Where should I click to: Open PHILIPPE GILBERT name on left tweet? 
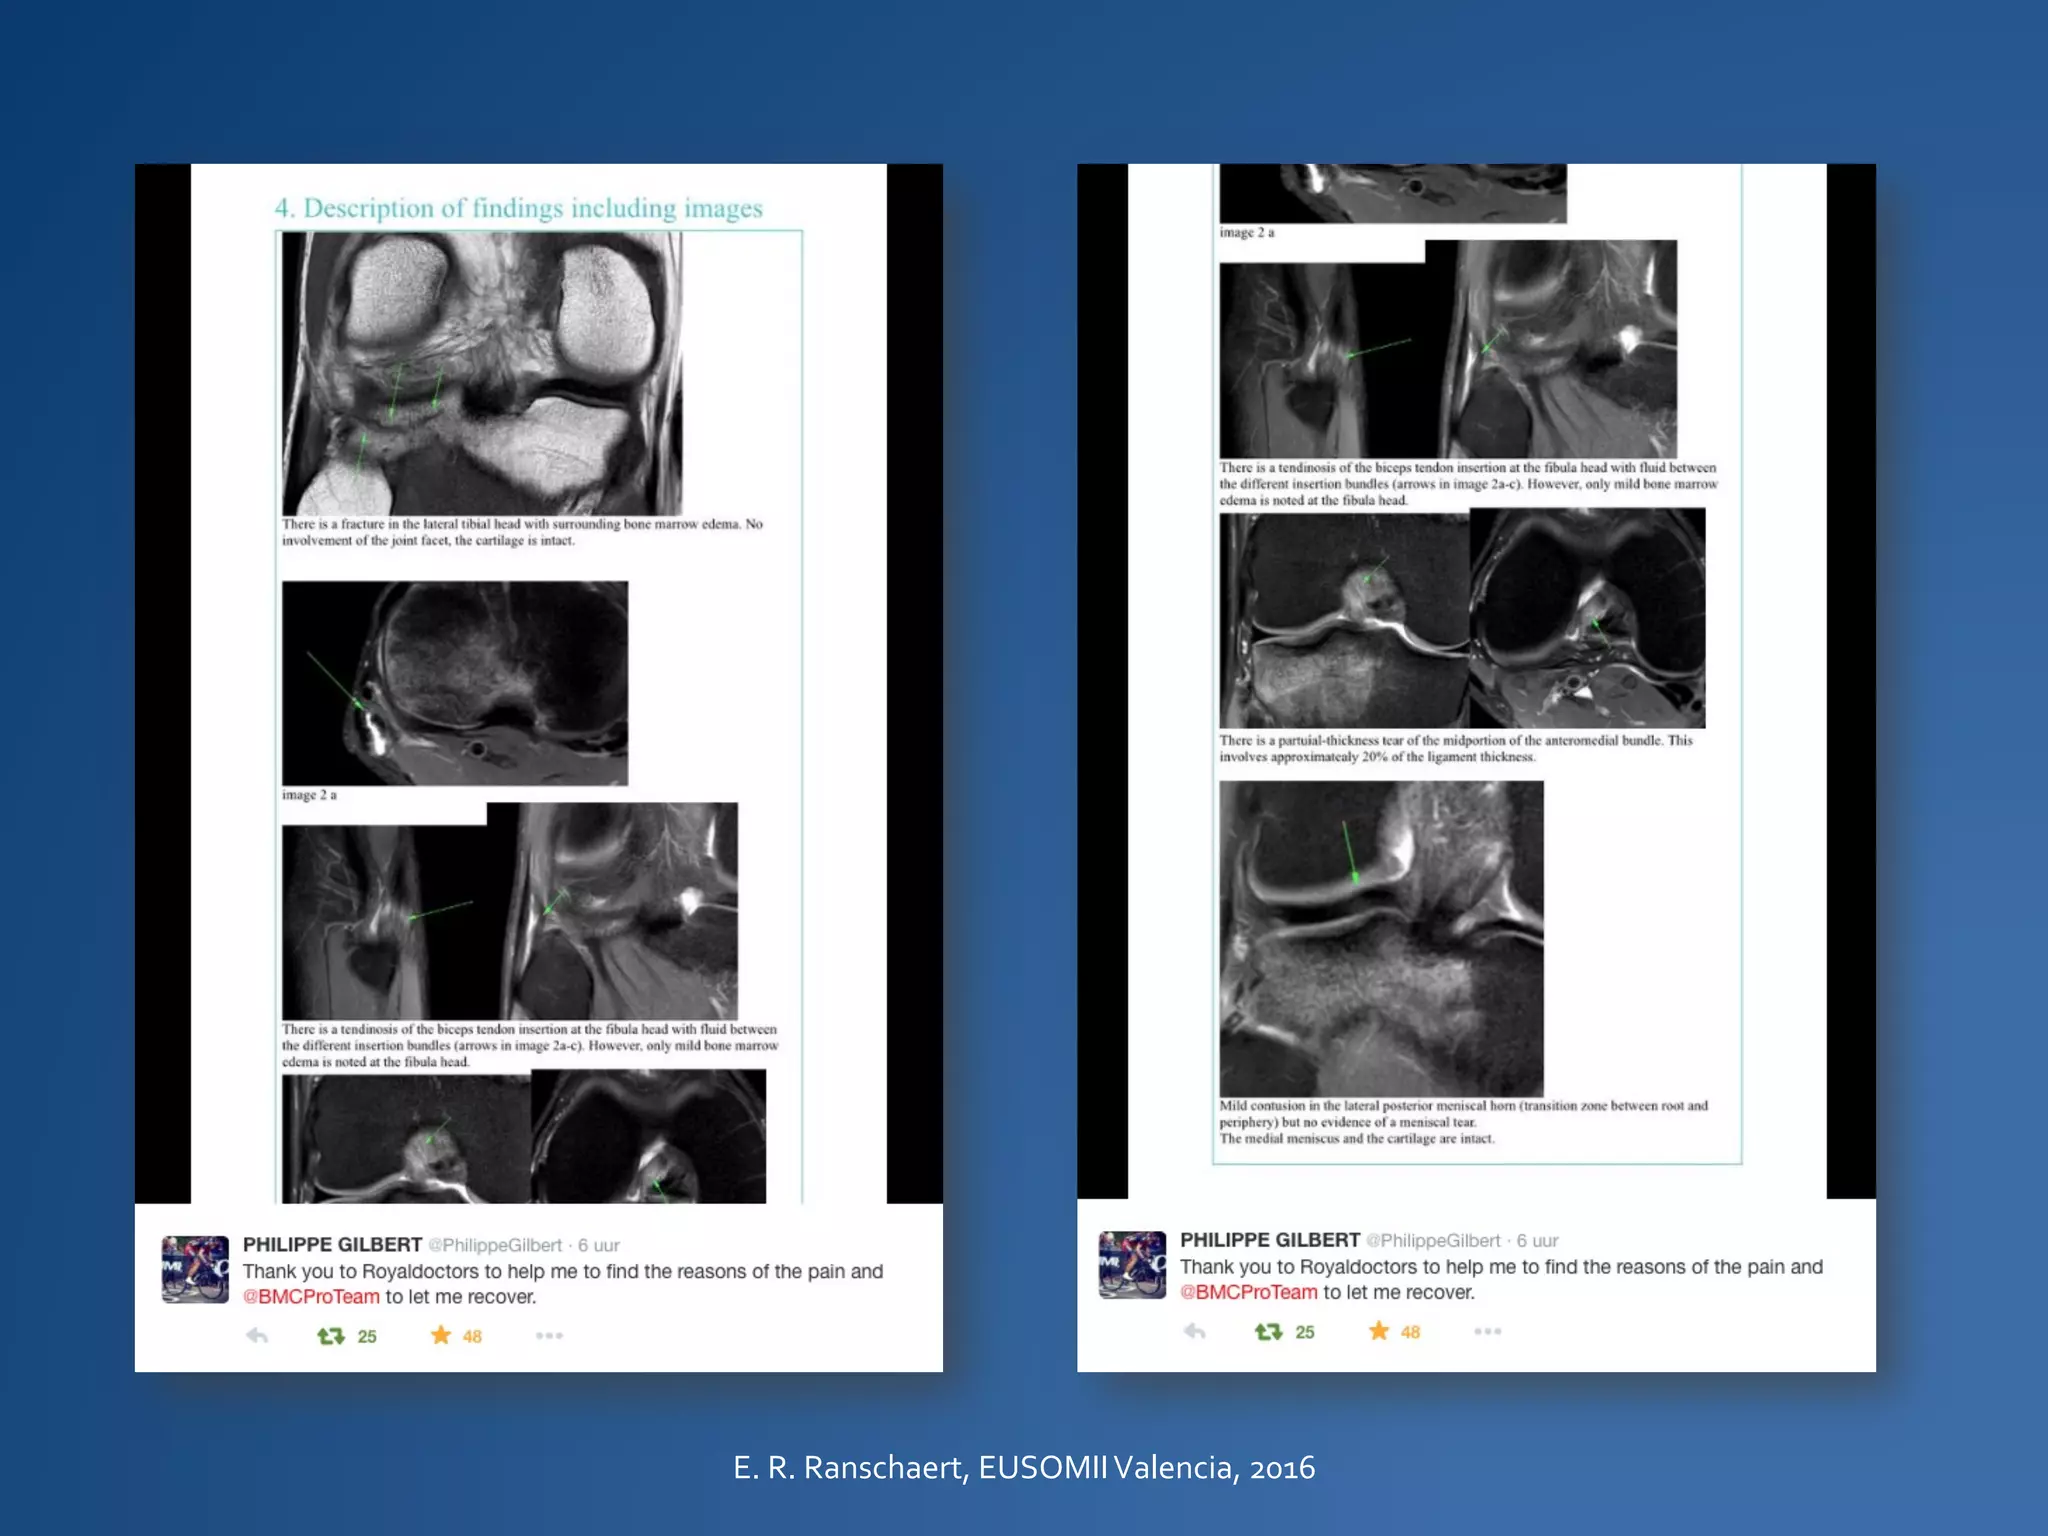[x=332, y=1245]
